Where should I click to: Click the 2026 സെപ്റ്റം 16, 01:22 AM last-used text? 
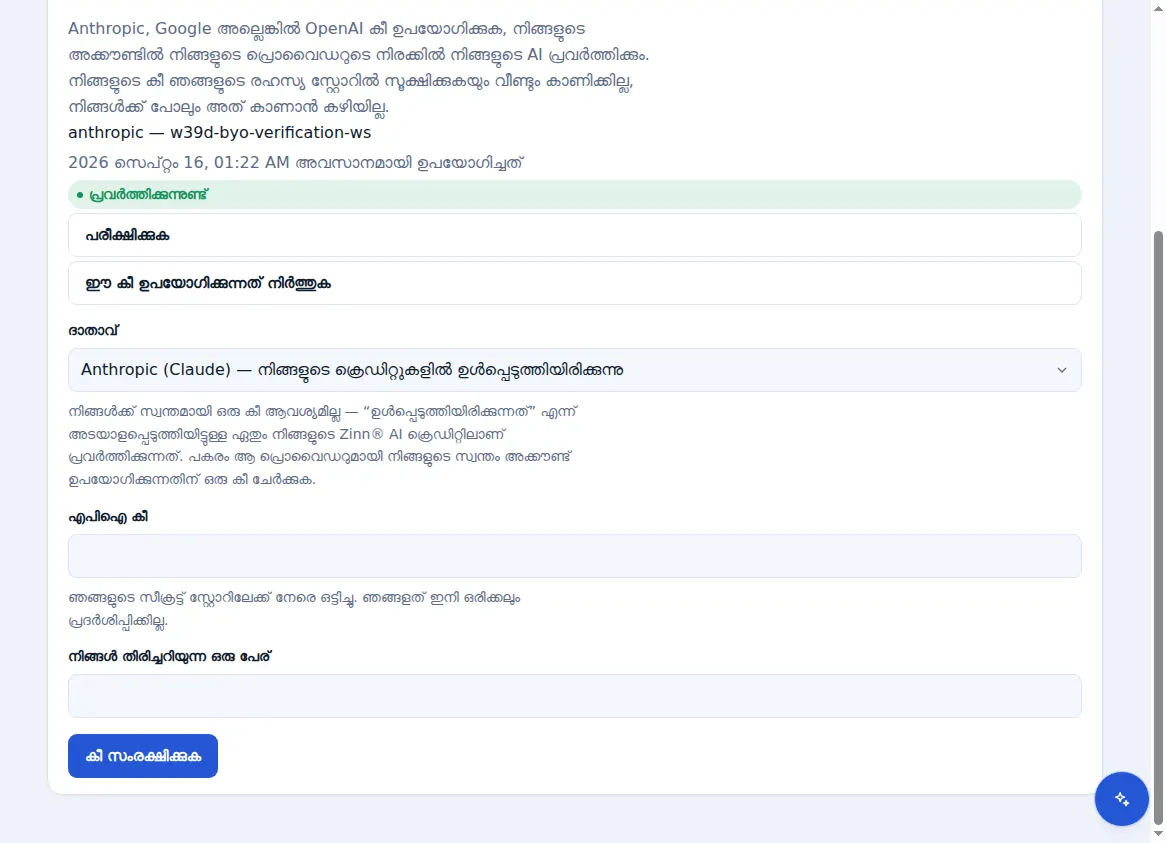coord(296,163)
